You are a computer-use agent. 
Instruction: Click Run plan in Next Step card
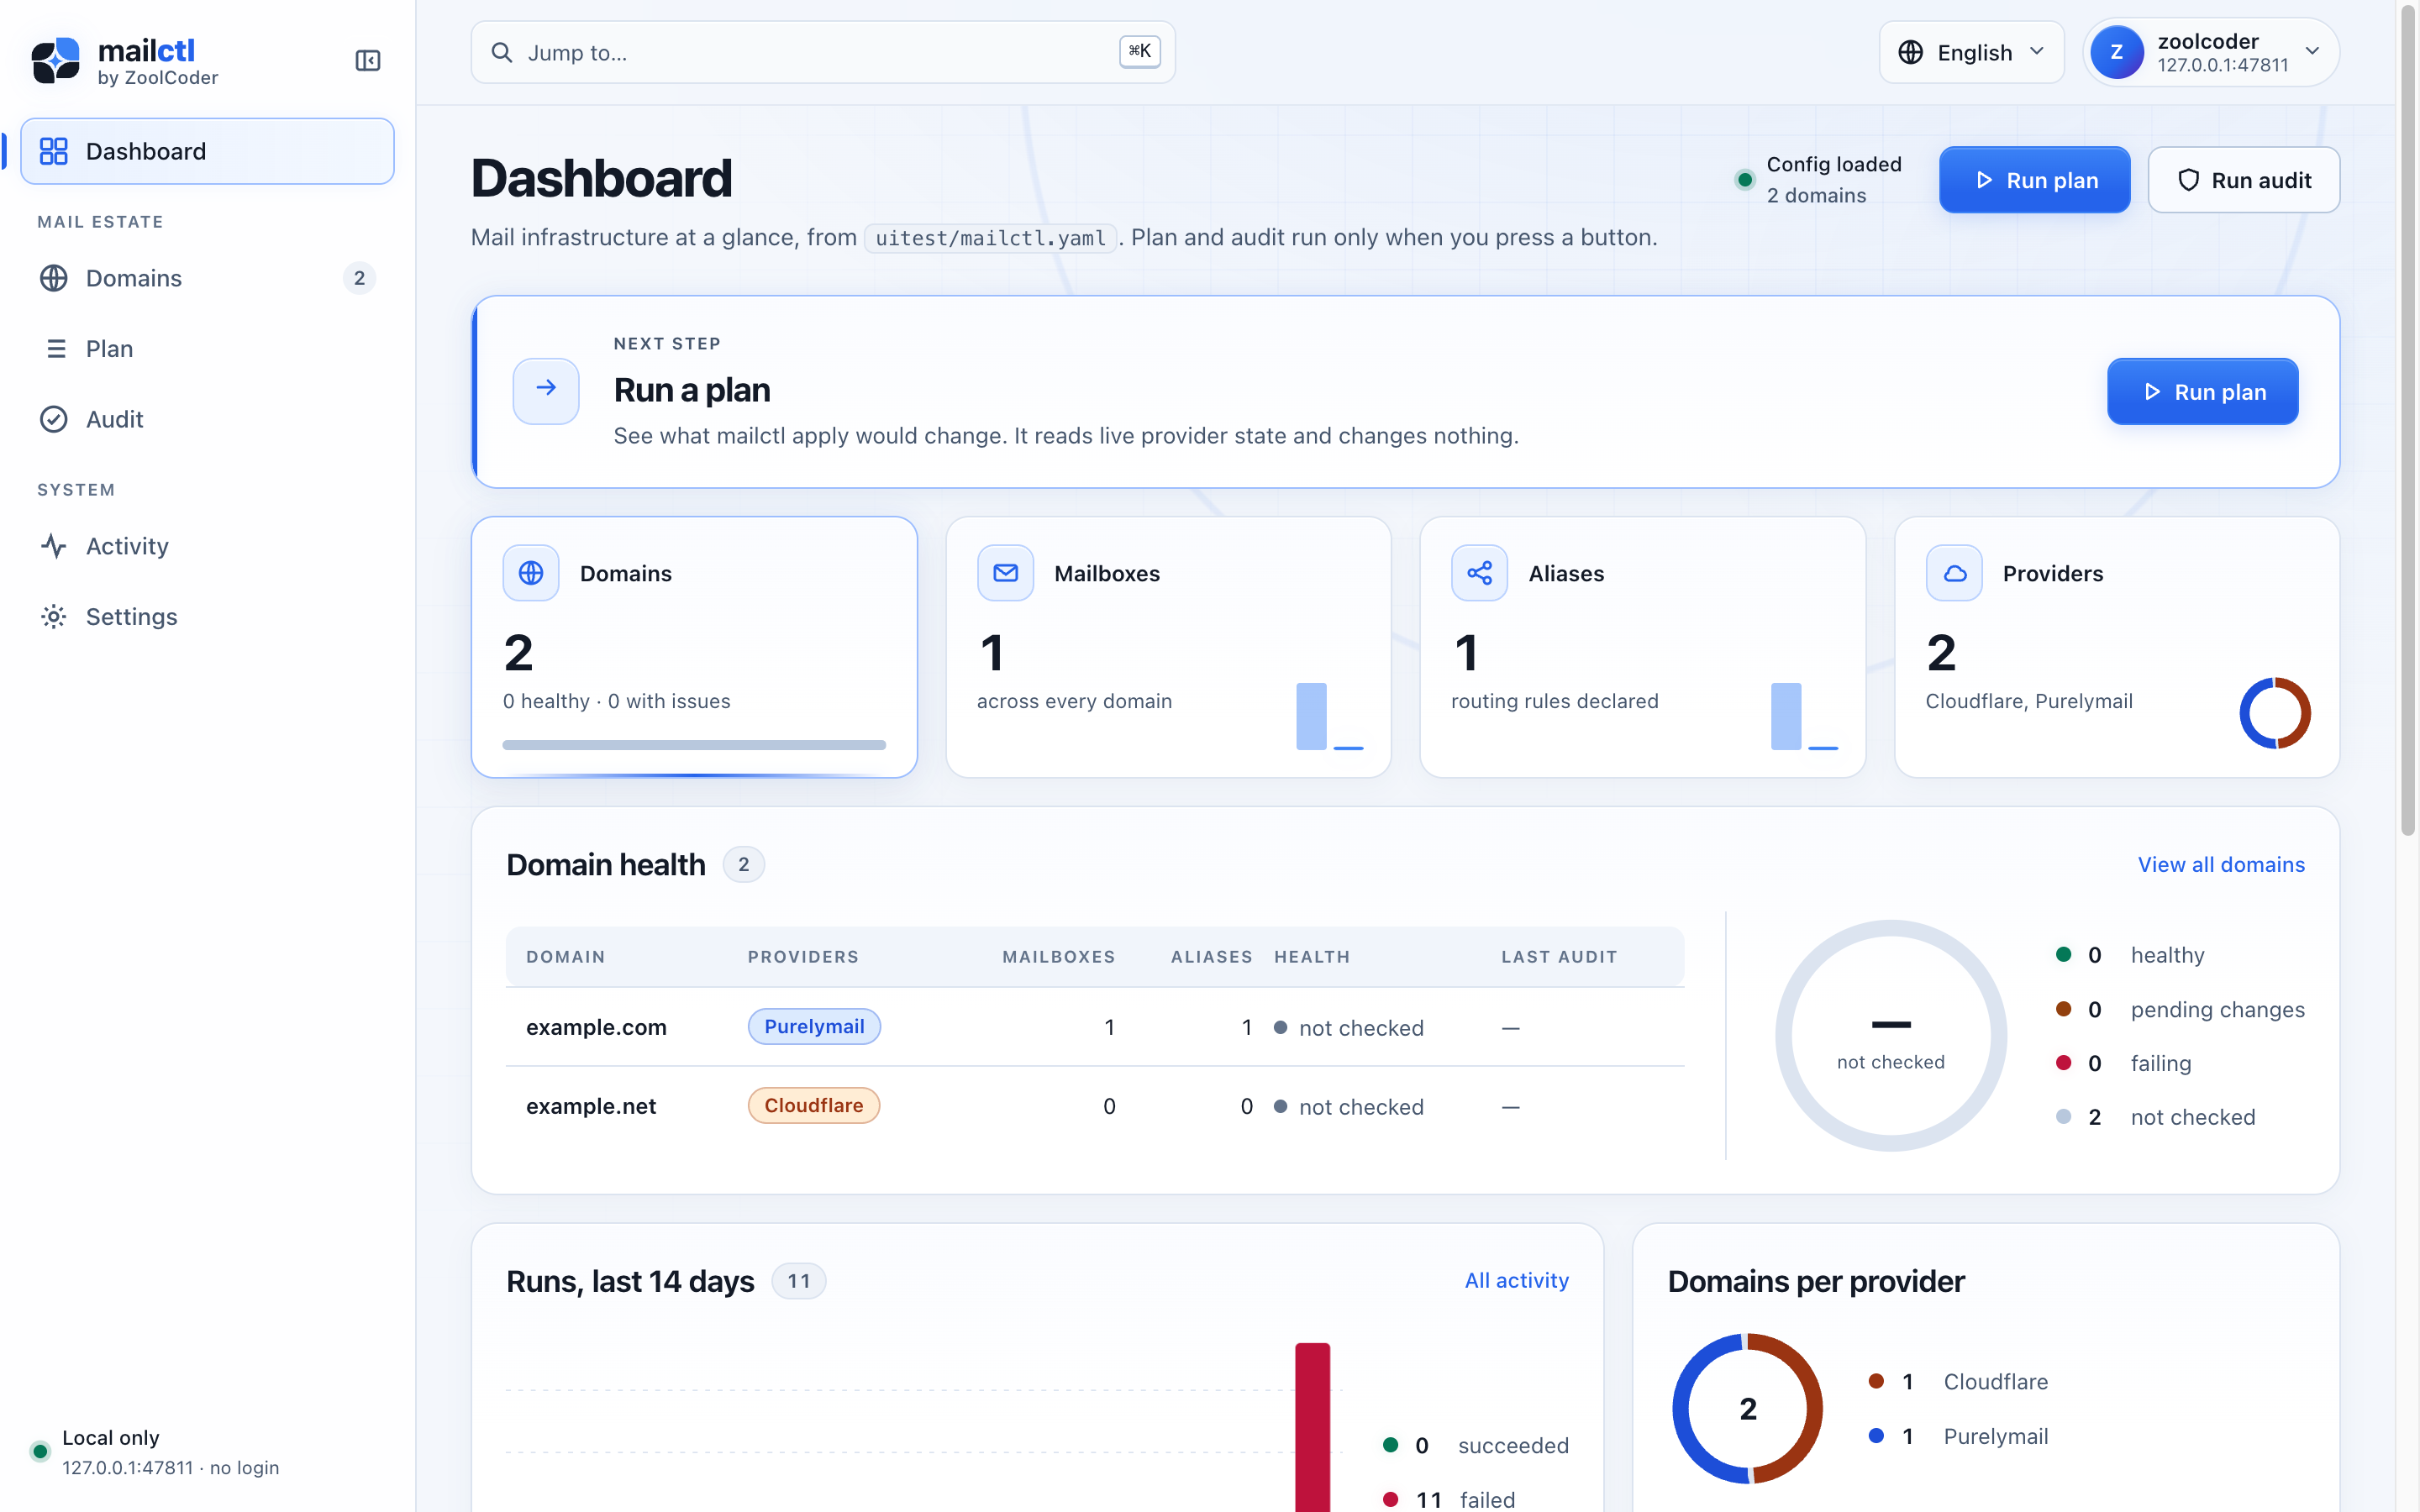(2202, 391)
